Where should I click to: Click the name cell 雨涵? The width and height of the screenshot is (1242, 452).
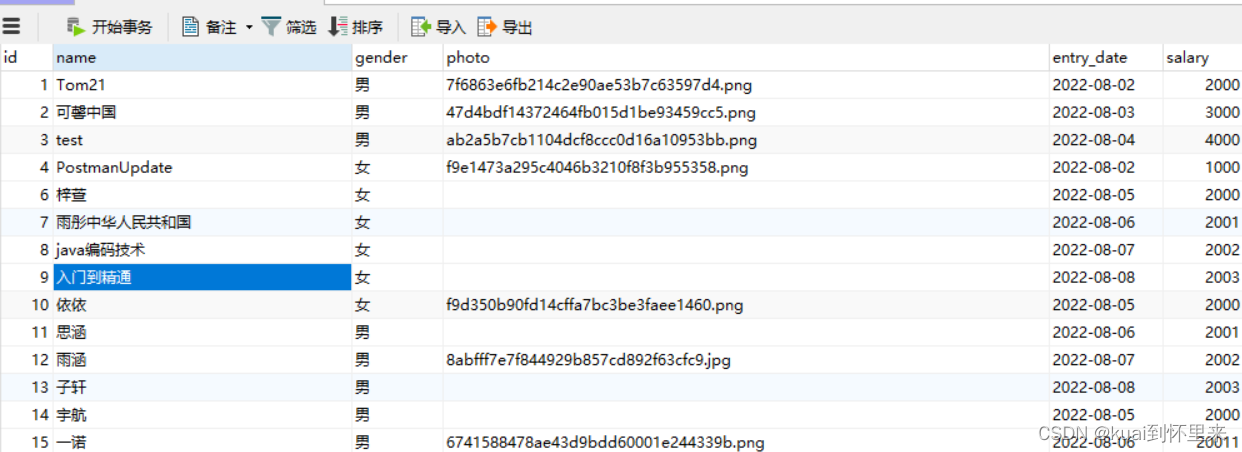click(x=203, y=360)
